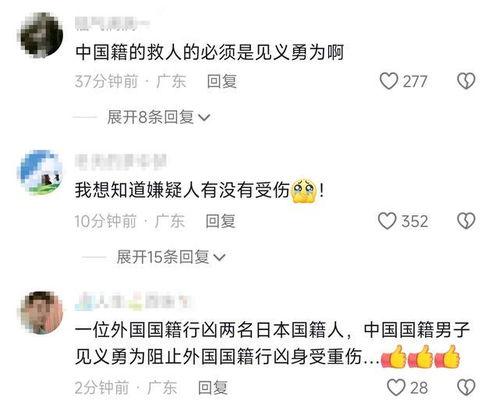Dislike the third comment with the broken heart
Screen dimensions: 499x405
[x=466, y=388]
